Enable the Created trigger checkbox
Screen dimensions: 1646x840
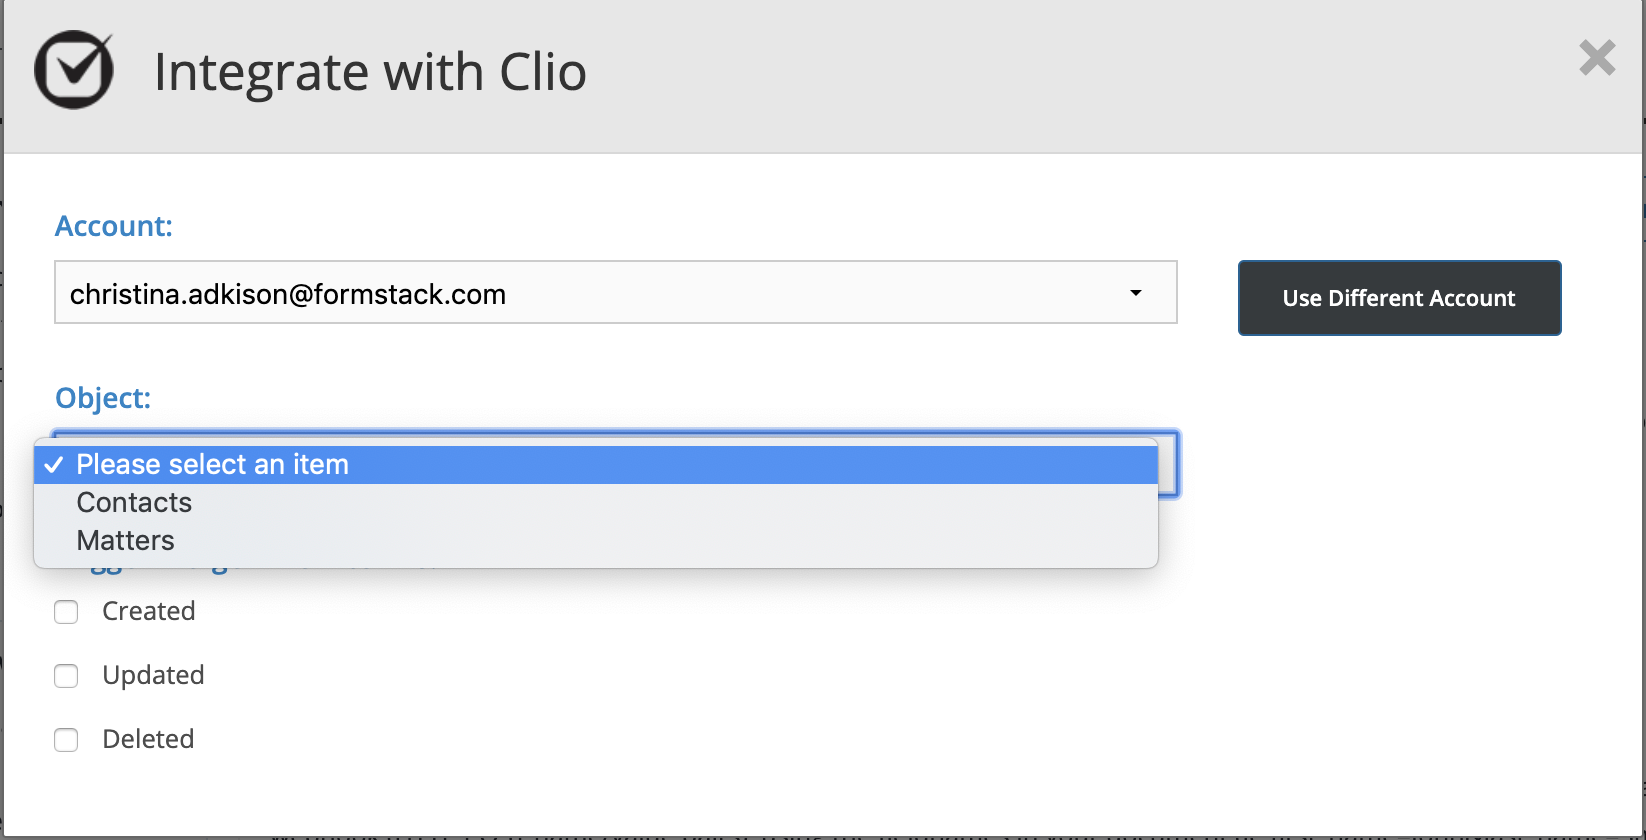click(x=66, y=611)
